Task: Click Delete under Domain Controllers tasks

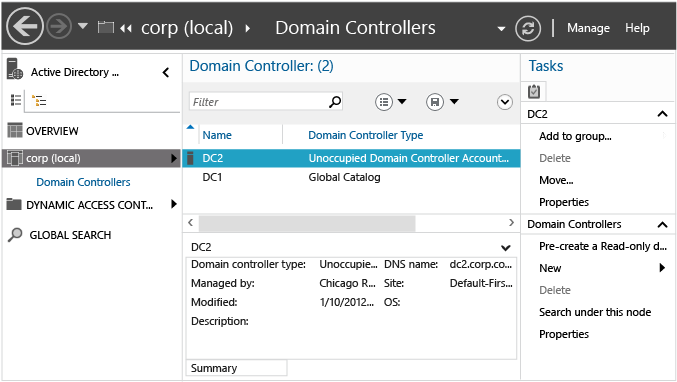Action: pyautogui.click(x=555, y=290)
